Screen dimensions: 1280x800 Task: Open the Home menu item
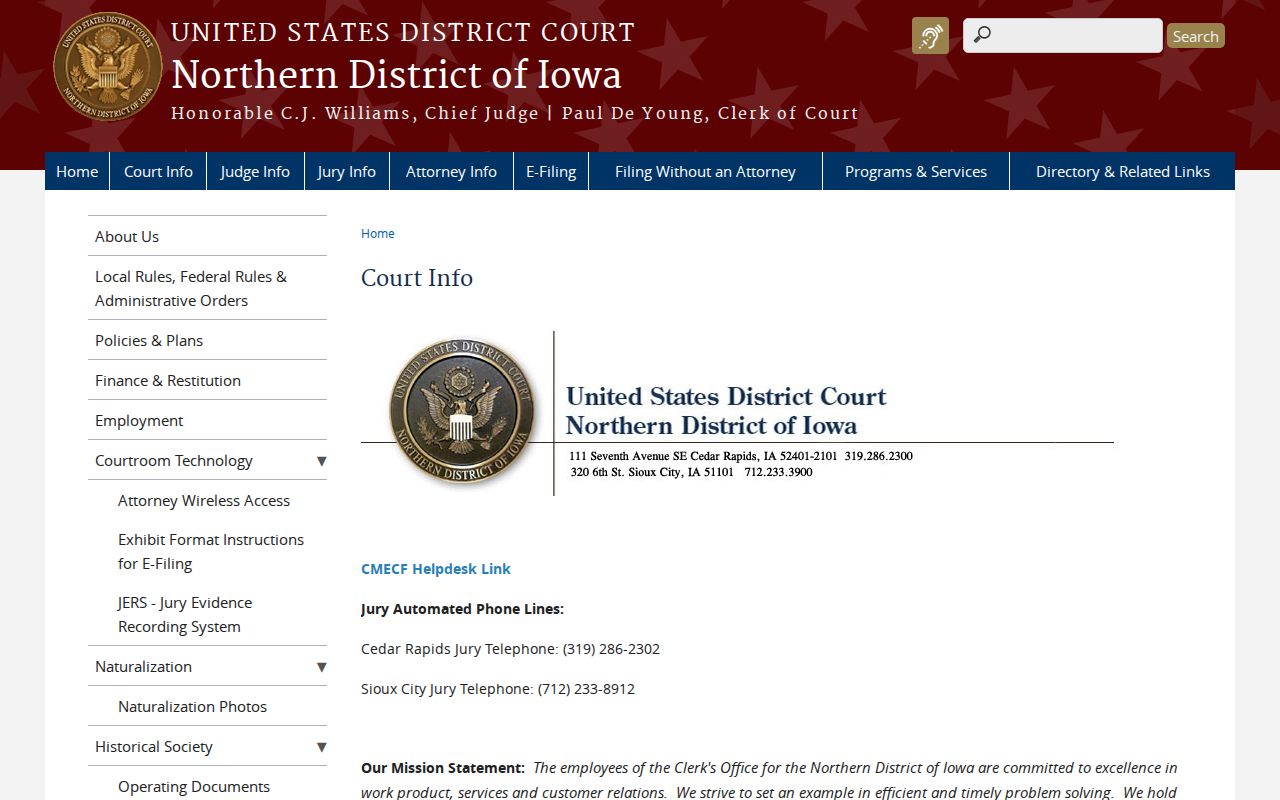click(x=77, y=171)
